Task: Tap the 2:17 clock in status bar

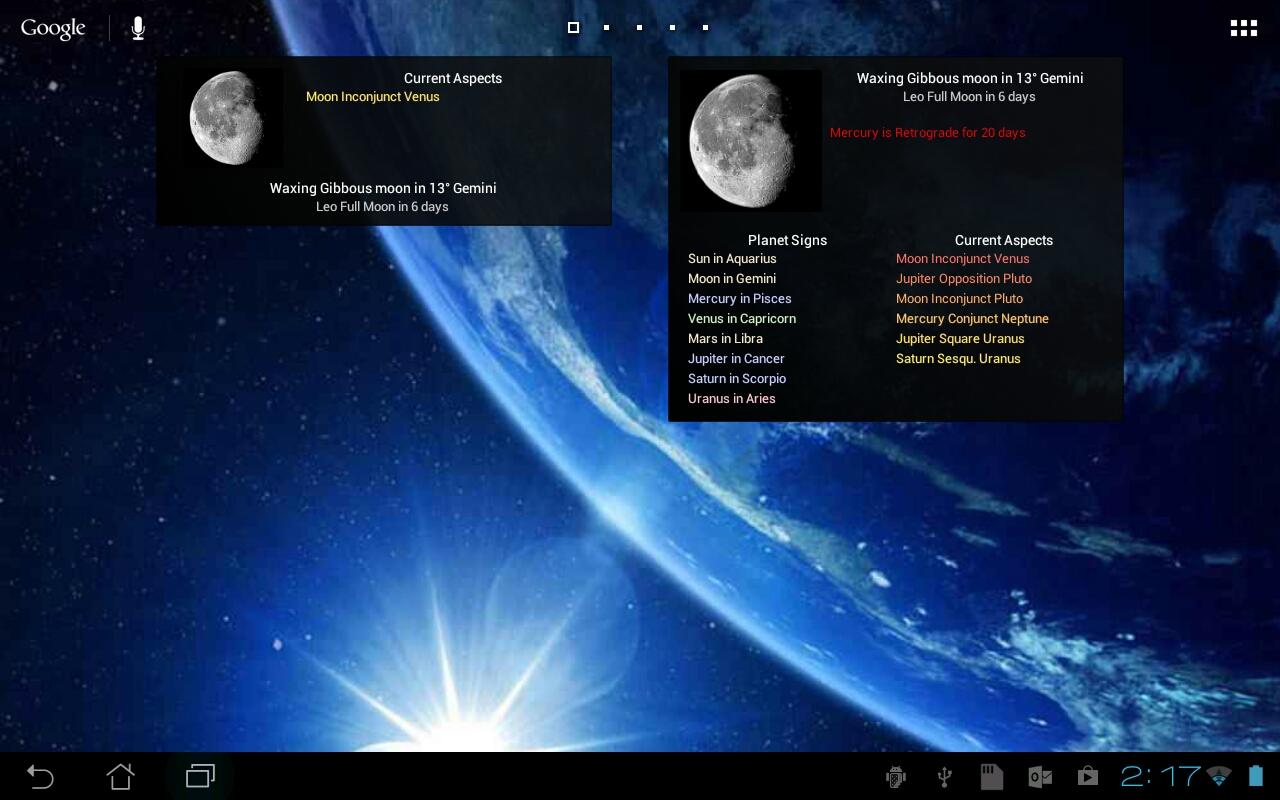Action: [x=1160, y=776]
